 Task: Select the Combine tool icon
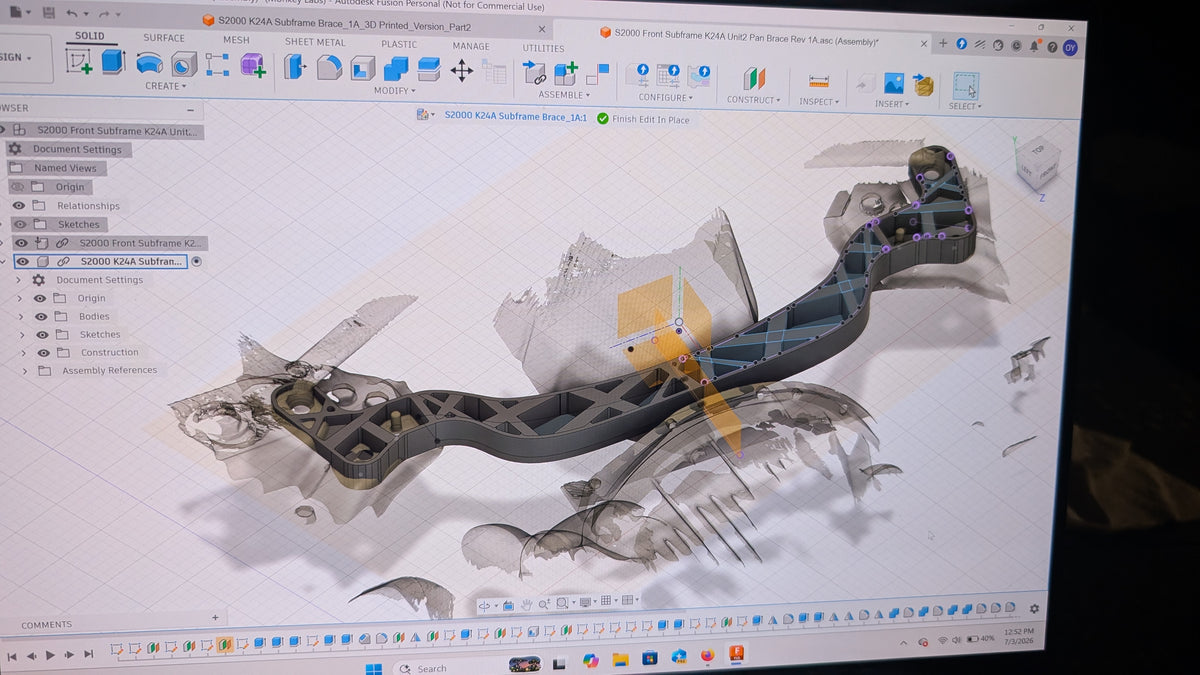click(x=396, y=68)
